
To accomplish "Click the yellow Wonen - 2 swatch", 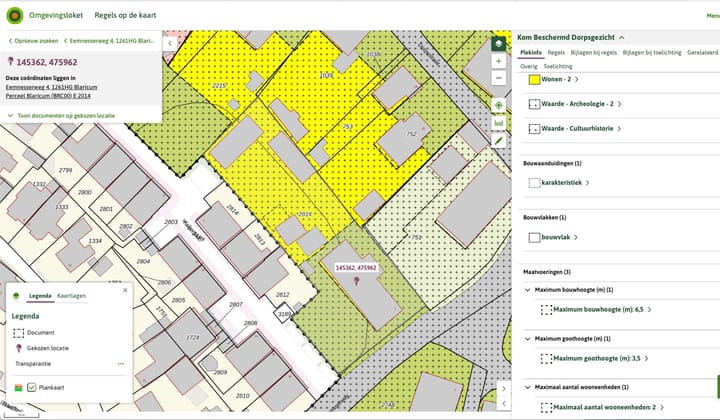I will click(x=534, y=78).
